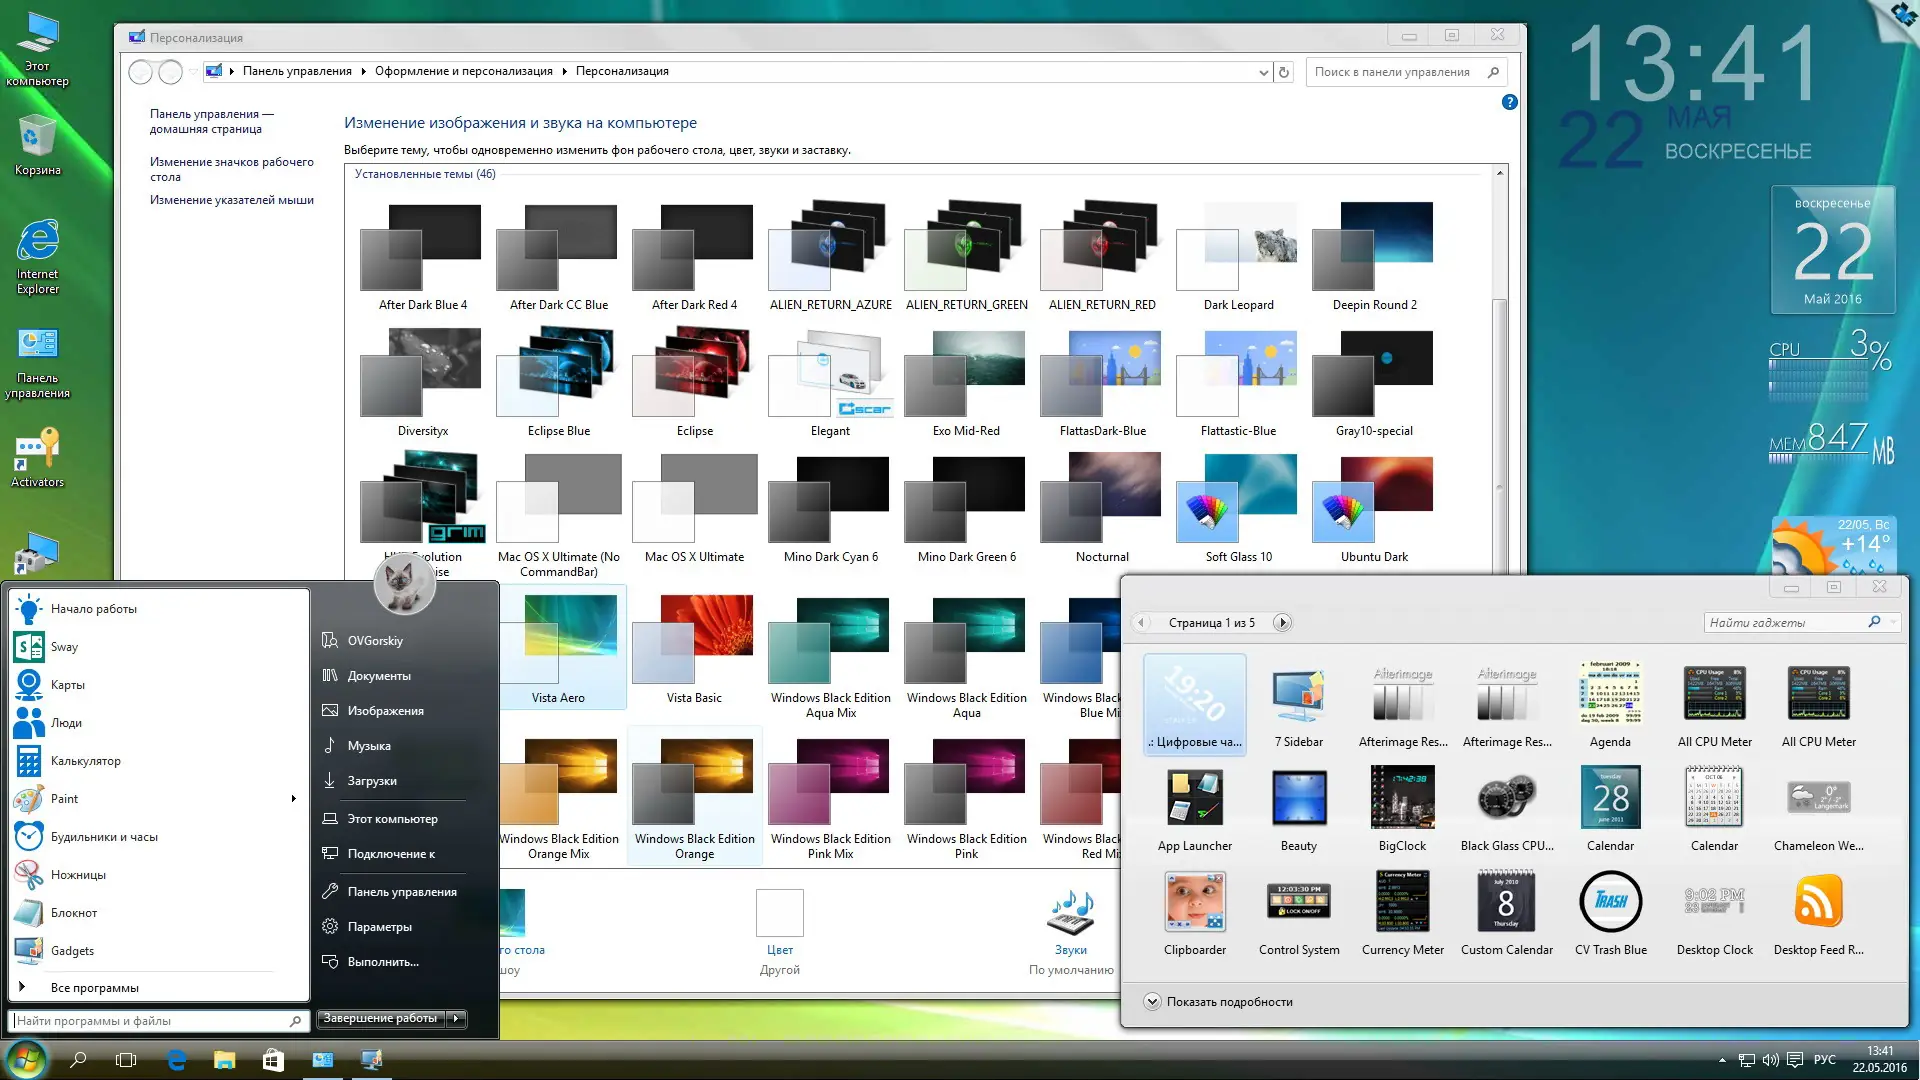The width and height of the screenshot is (1920, 1080).
Task: Expand the Paint jump list arrow
Action: click(x=293, y=799)
